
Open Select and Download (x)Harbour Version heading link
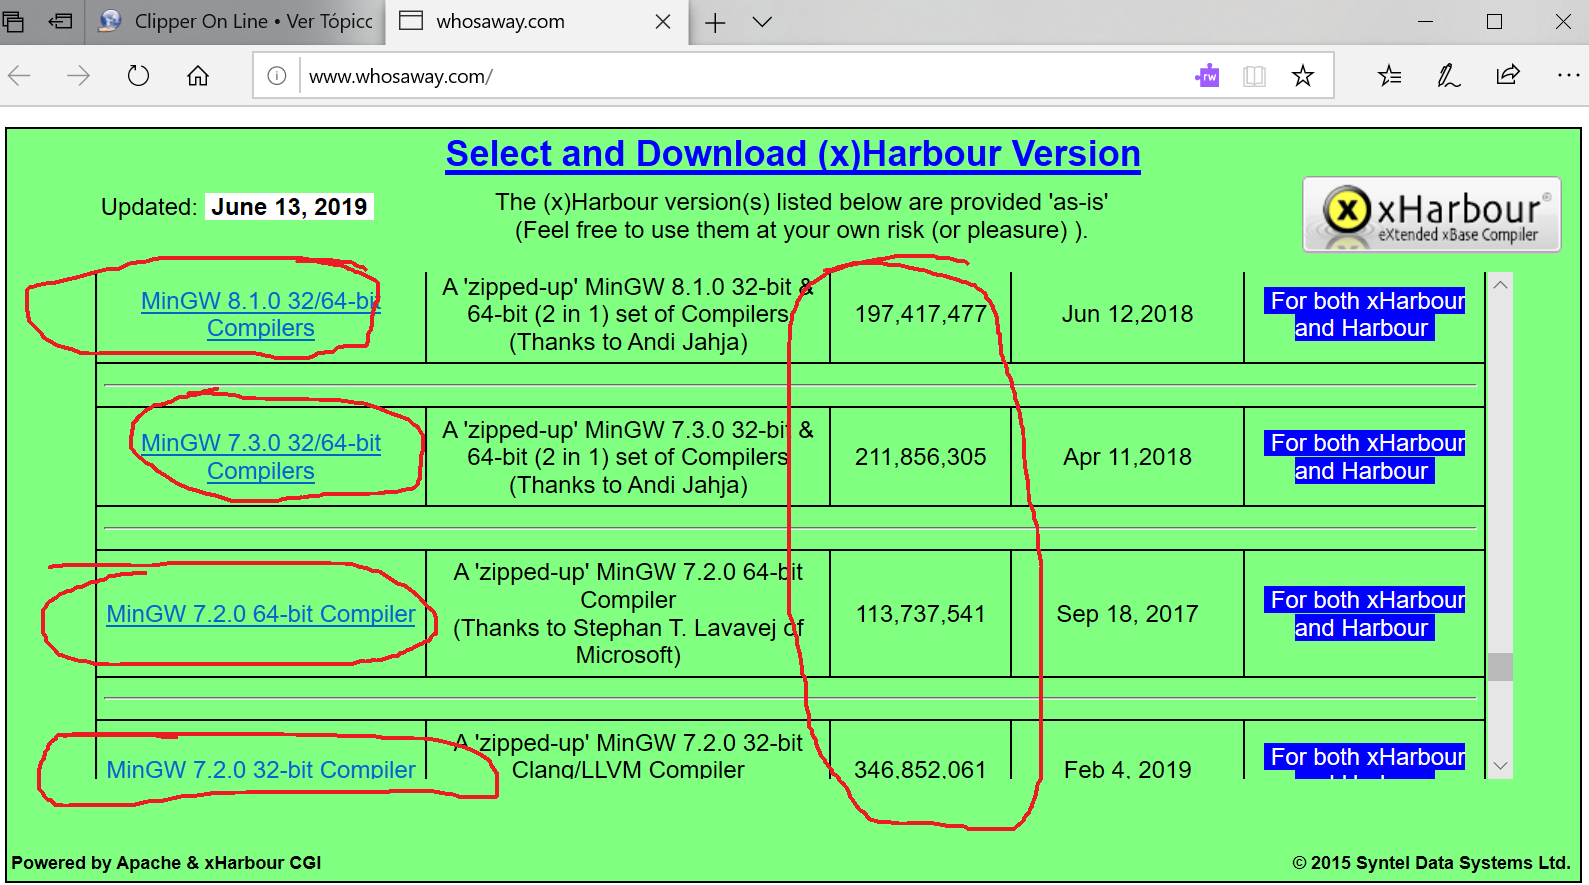tap(793, 154)
